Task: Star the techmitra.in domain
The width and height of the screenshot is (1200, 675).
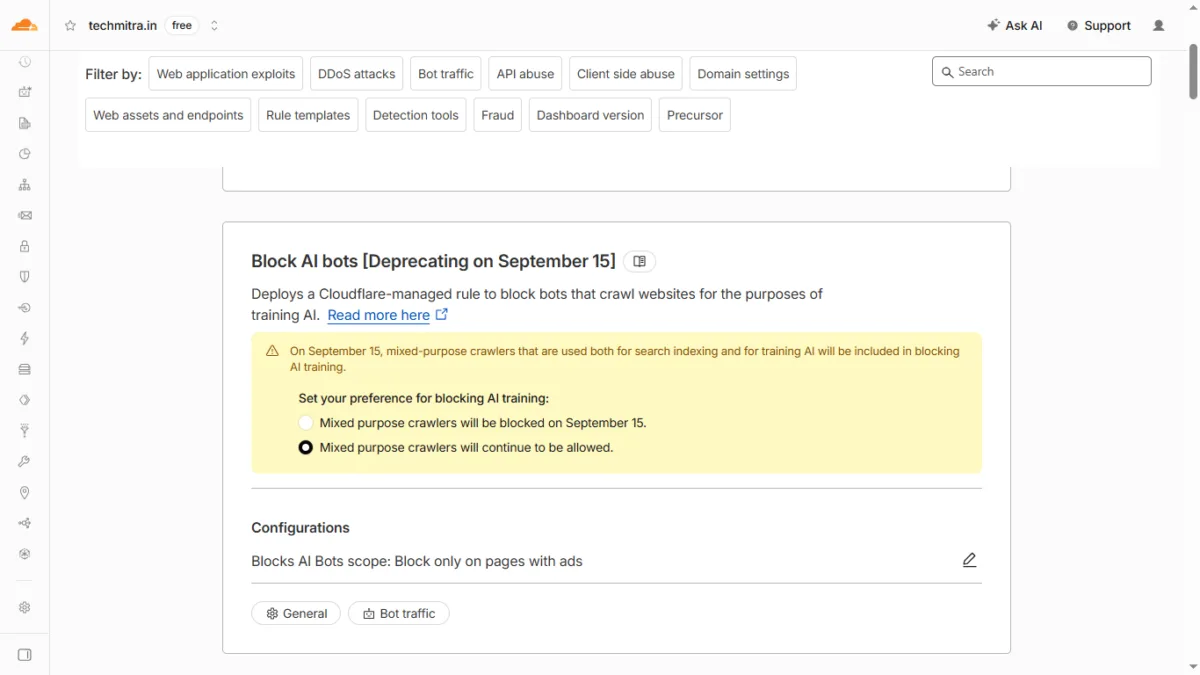Action: [x=70, y=26]
